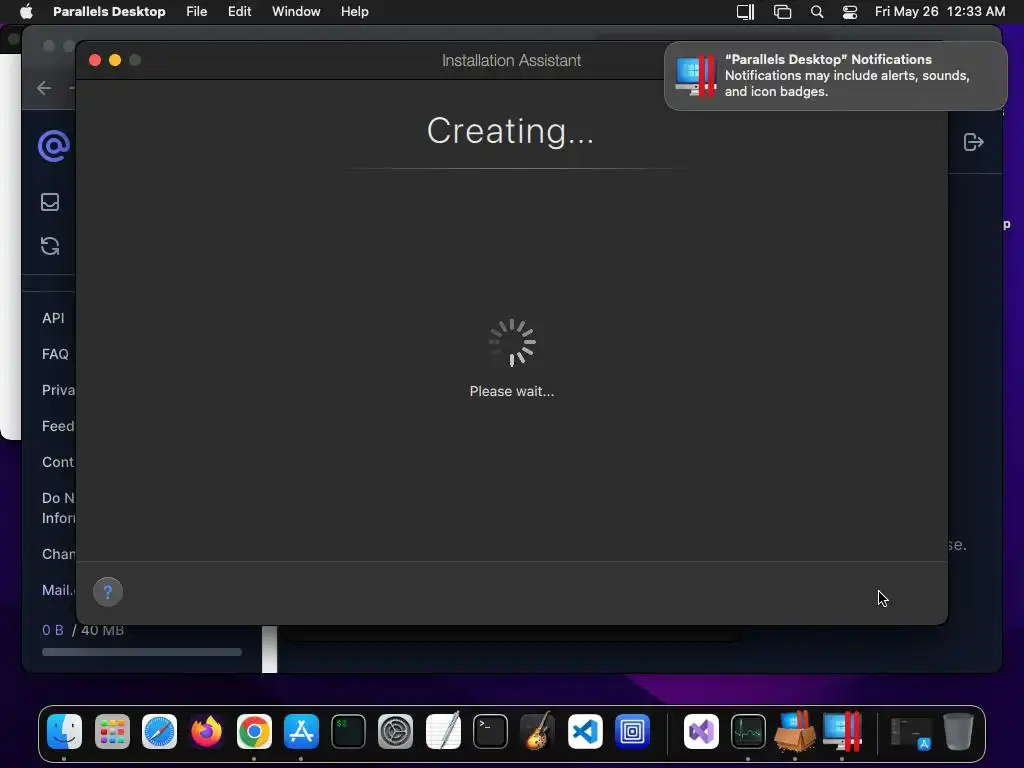
Task: Open the inbox icon in background sidebar
Action: pyautogui.click(x=50, y=202)
